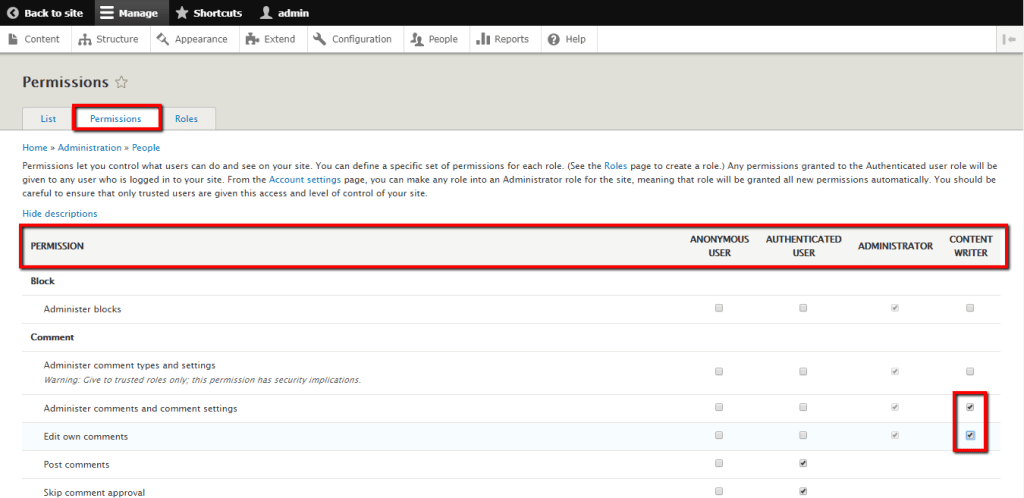Image resolution: width=1024 pixels, height=498 pixels.
Task: Follow the Roles link in description text
Action: [615, 166]
